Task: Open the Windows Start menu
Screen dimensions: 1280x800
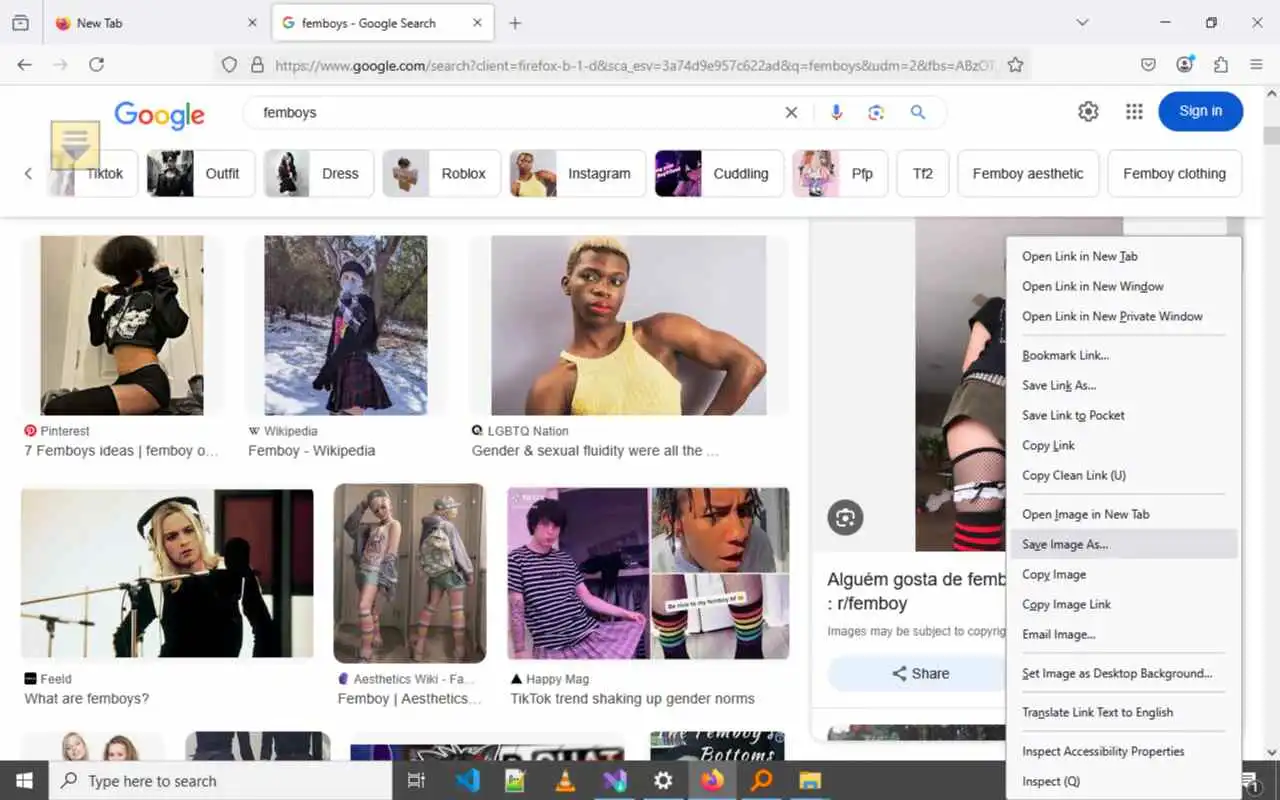Action: 23,780
